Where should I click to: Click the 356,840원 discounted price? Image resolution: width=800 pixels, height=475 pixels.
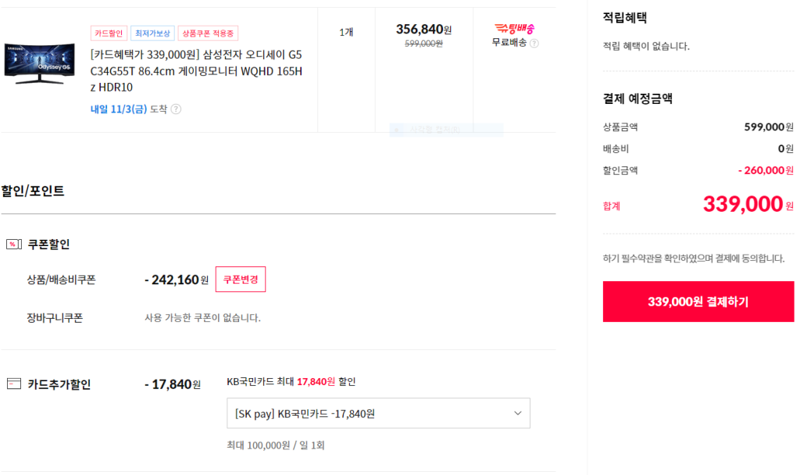click(x=423, y=30)
